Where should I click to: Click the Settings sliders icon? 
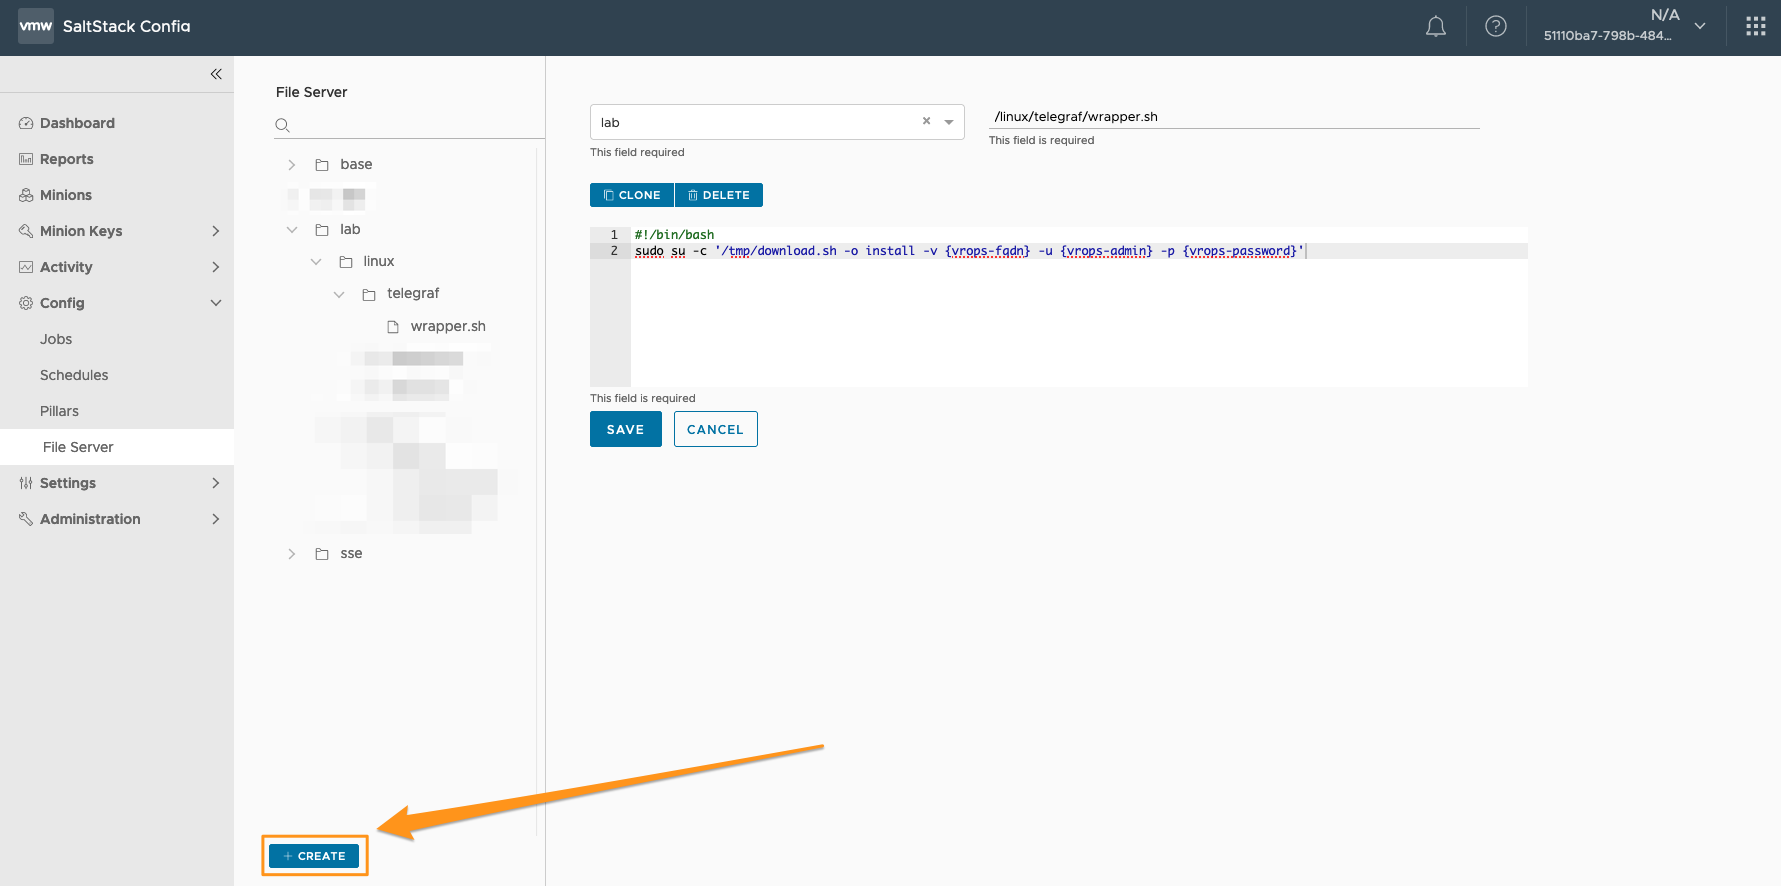click(26, 483)
